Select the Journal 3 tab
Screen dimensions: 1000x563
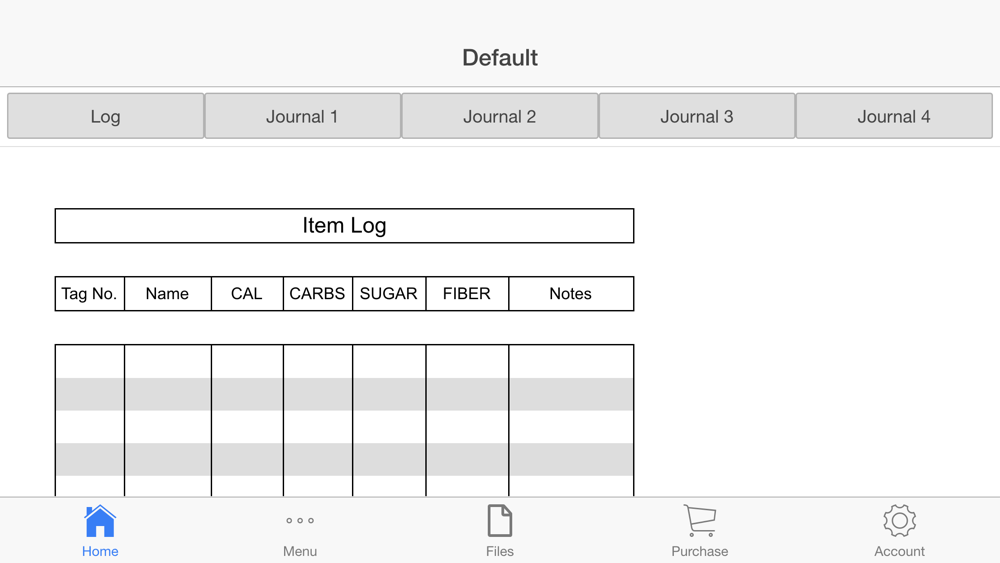coord(696,116)
